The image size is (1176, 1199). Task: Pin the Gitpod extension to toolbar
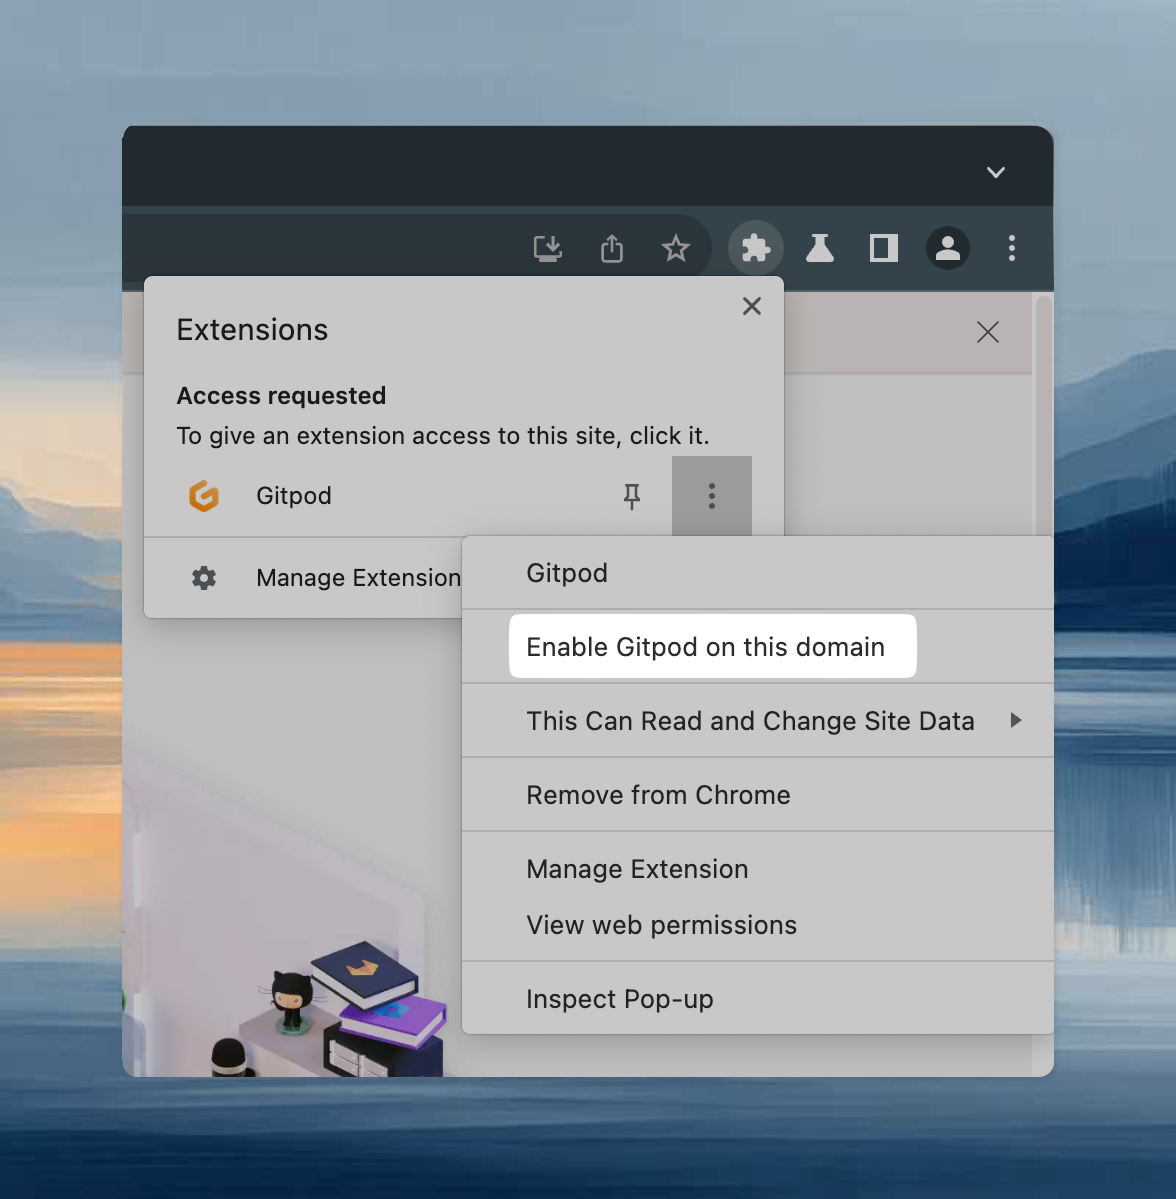pyautogui.click(x=632, y=495)
